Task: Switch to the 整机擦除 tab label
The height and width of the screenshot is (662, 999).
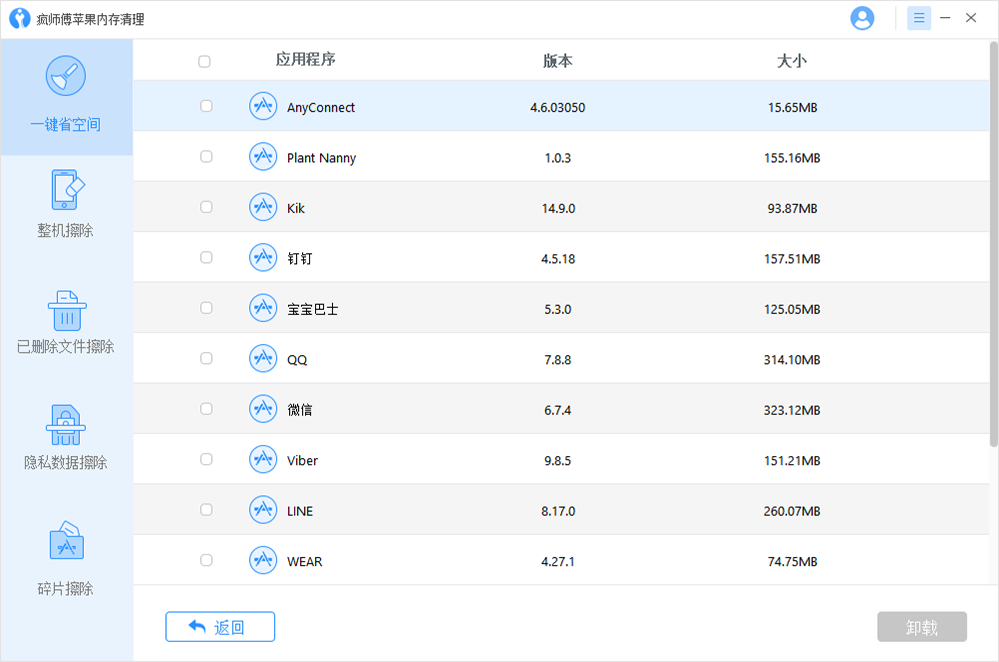Action: [66, 230]
